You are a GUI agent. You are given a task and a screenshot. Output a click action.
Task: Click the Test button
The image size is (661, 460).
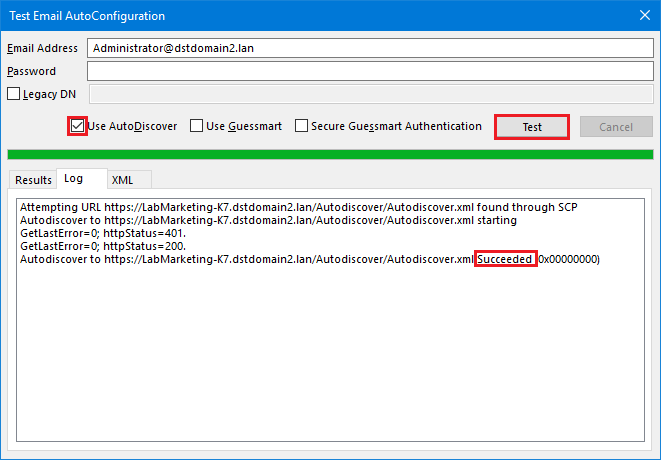pyautogui.click(x=532, y=127)
